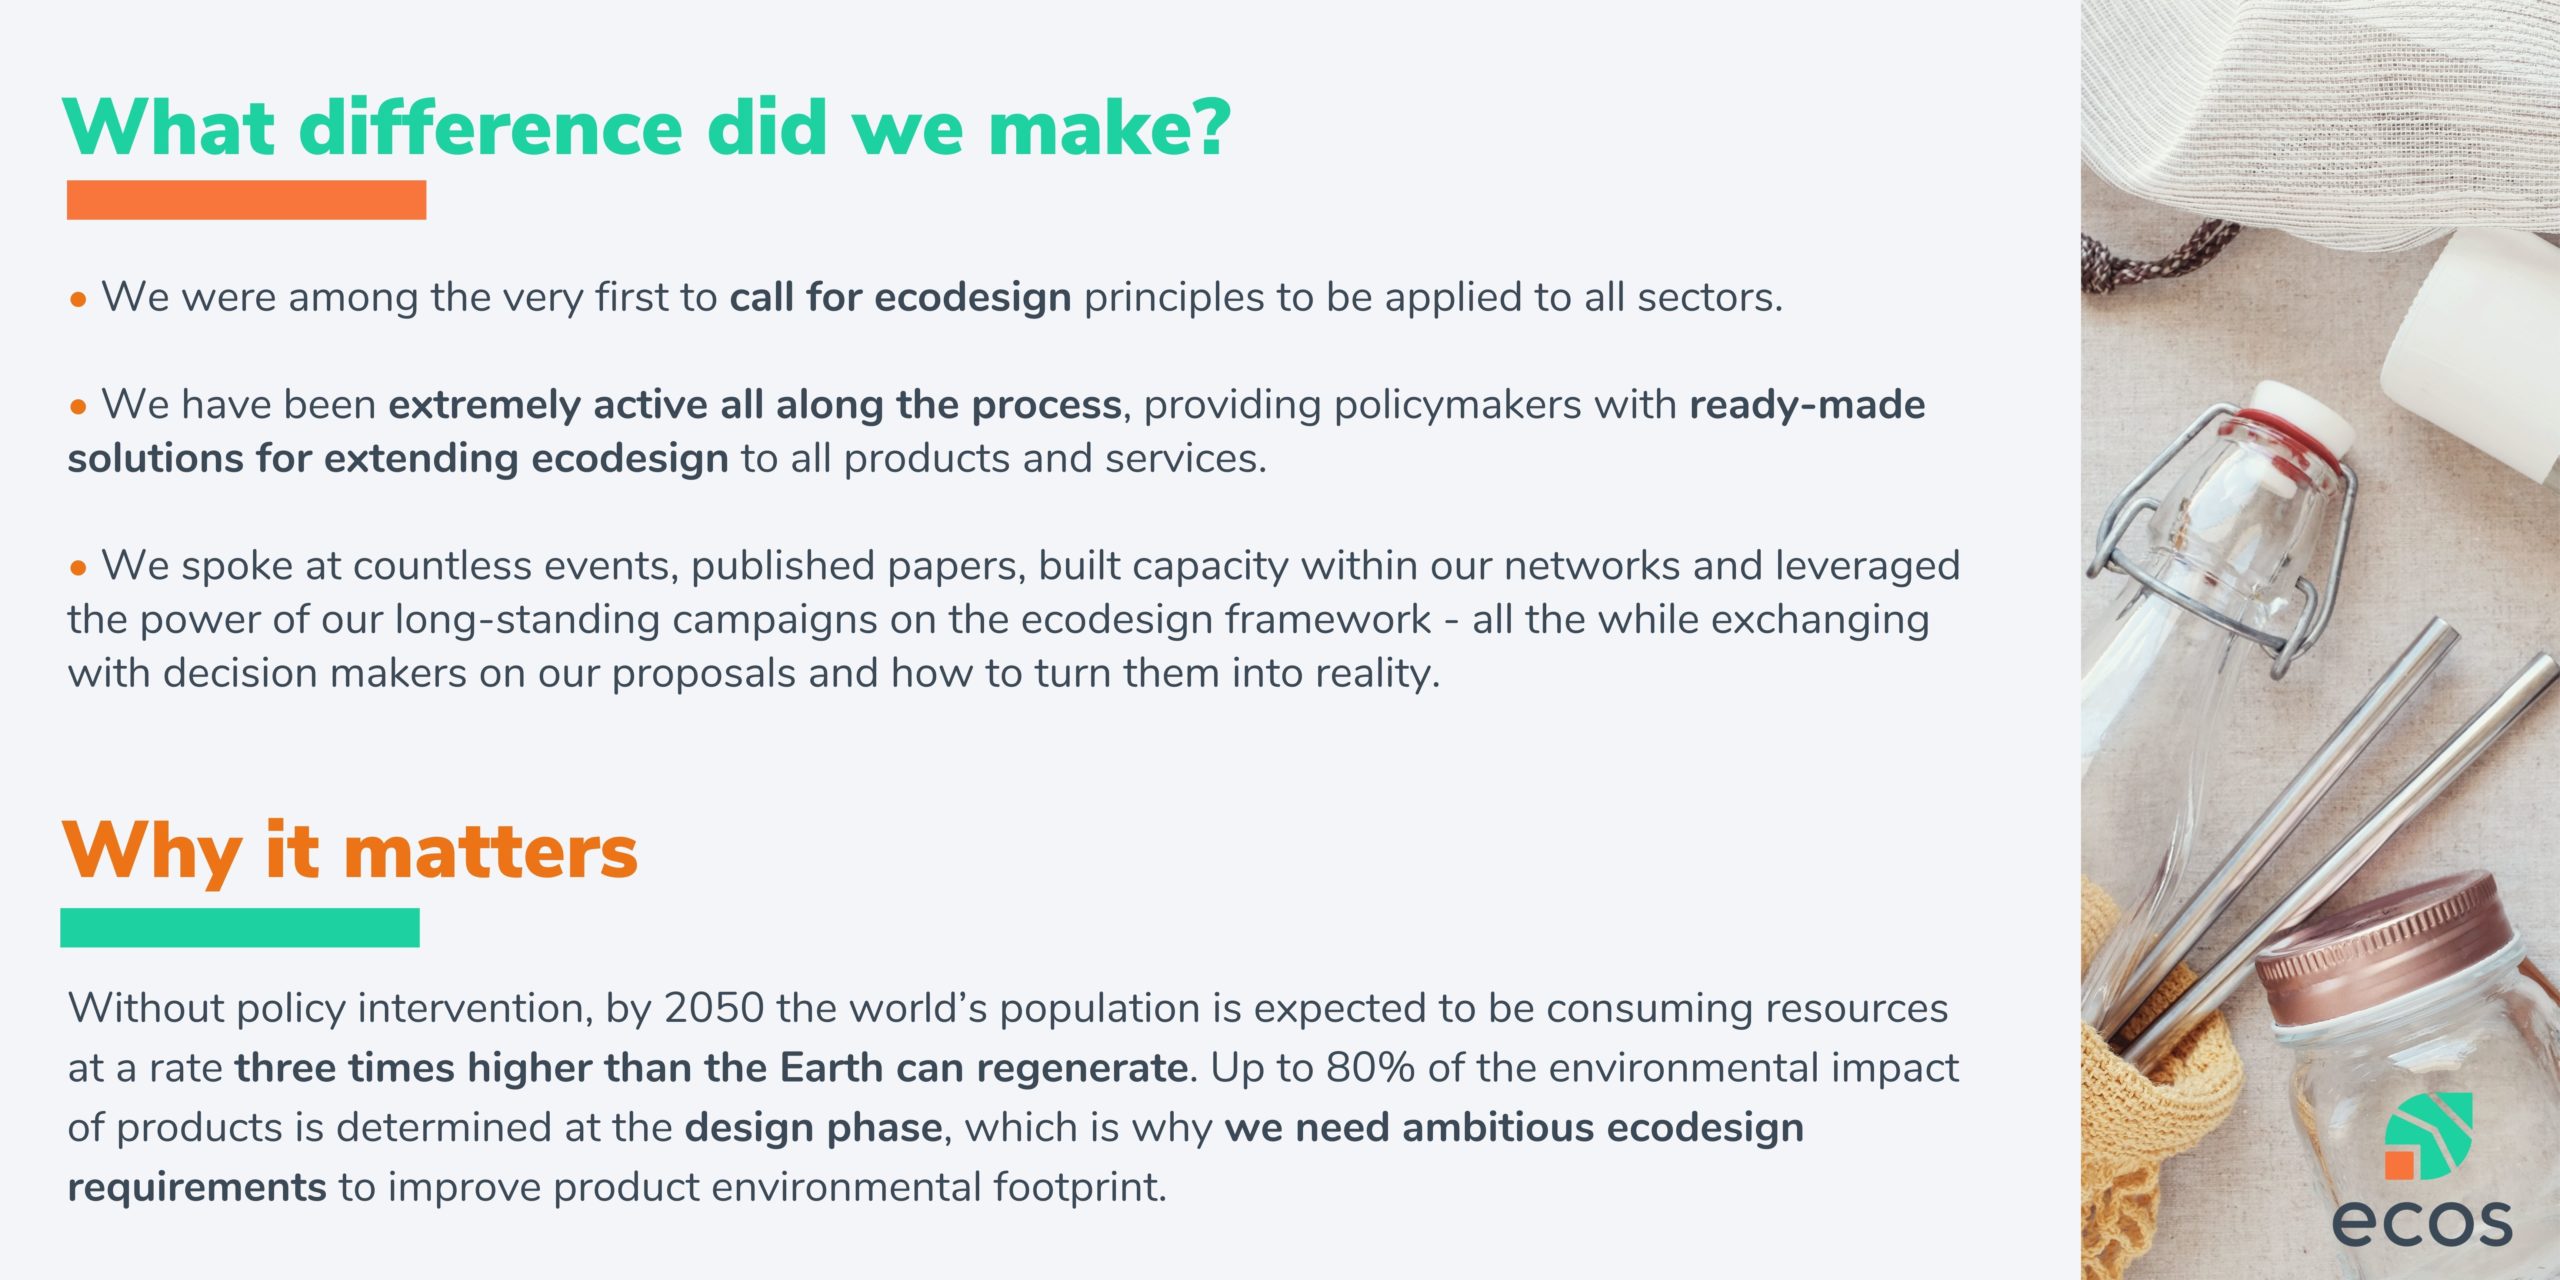Click bold text 'call for ecodesign'

[900, 297]
